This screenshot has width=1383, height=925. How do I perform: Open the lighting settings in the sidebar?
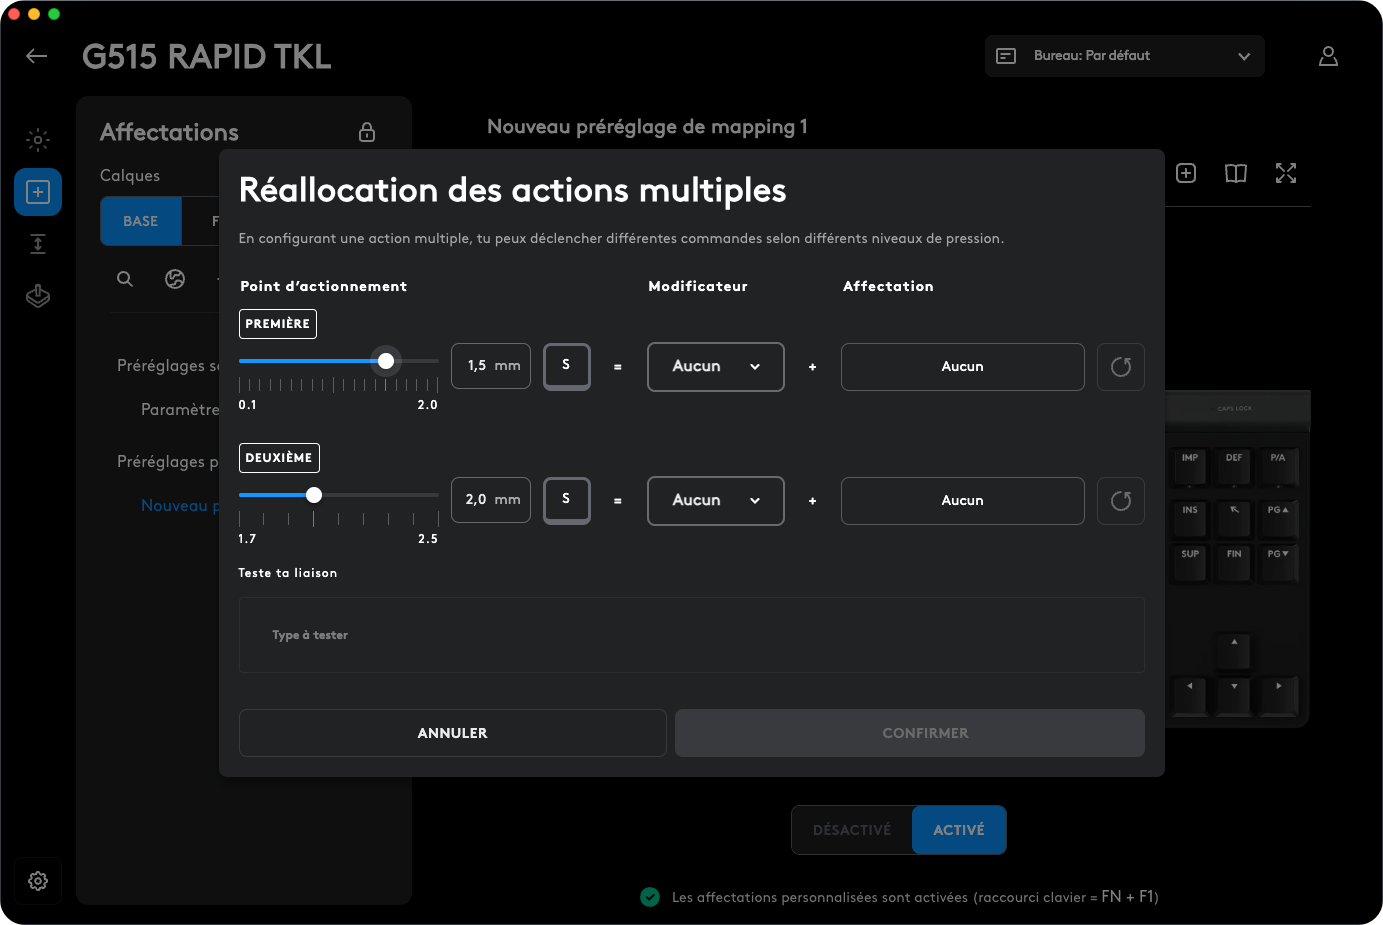coord(37,140)
